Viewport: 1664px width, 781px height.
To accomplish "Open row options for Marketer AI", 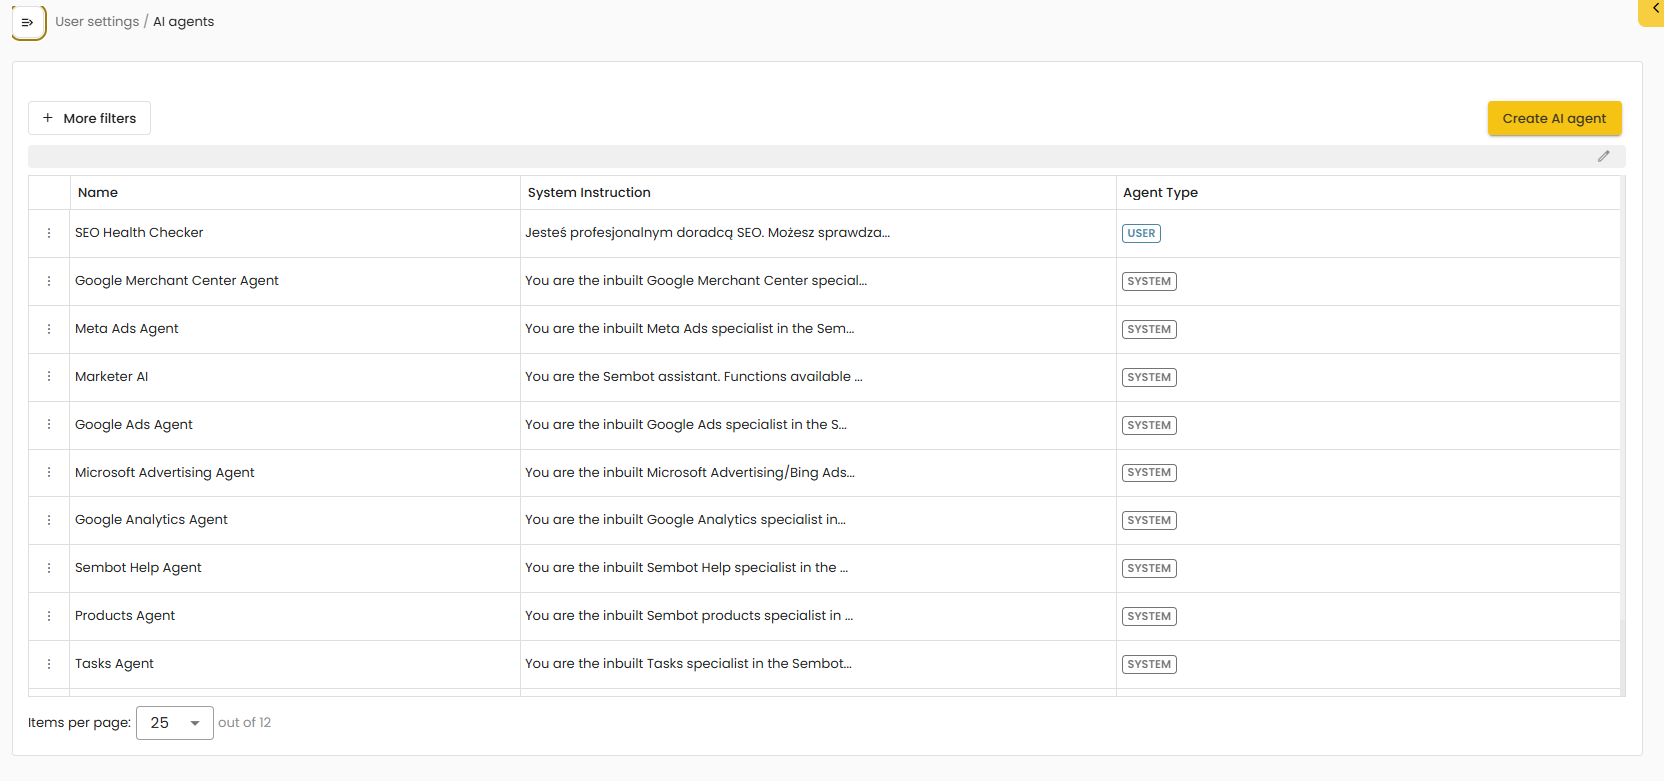I will [49, 377].
